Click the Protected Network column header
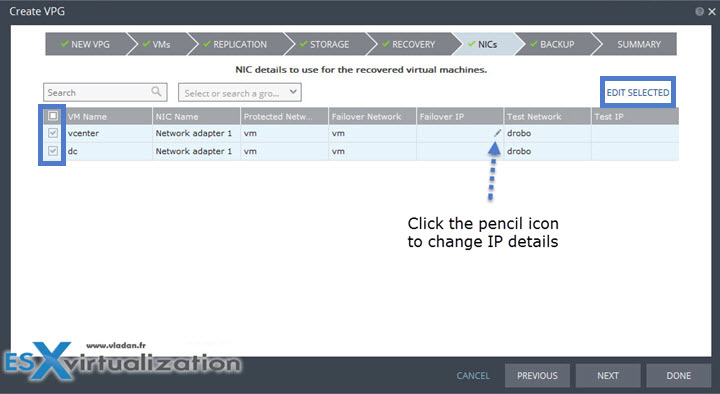Viewport: 720px width, 394px height. pyautogui.click(x=284, y=117)
